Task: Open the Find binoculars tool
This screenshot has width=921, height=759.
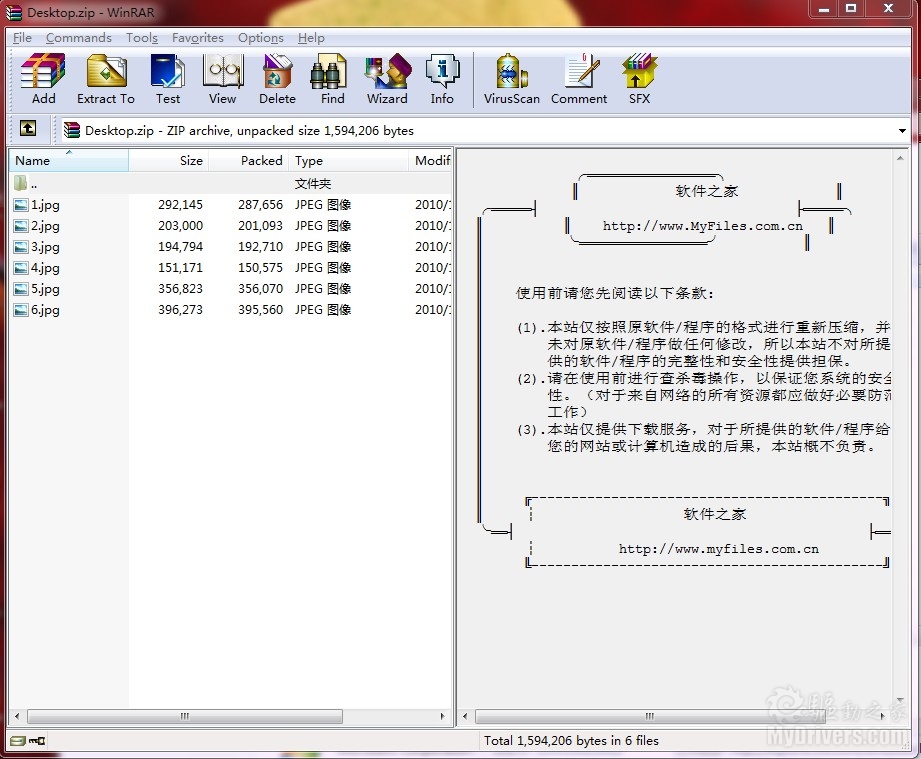Action: pyautogui.click(x=332, y=79)
